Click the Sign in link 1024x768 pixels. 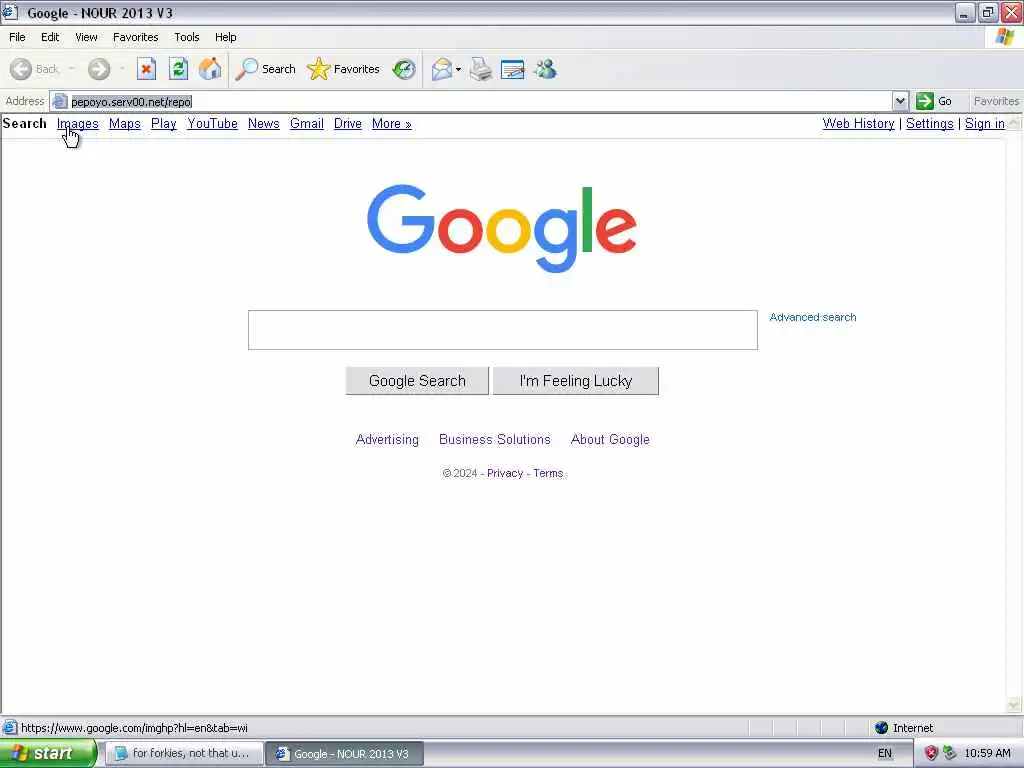pyautogui.click(x=985, y=123)
